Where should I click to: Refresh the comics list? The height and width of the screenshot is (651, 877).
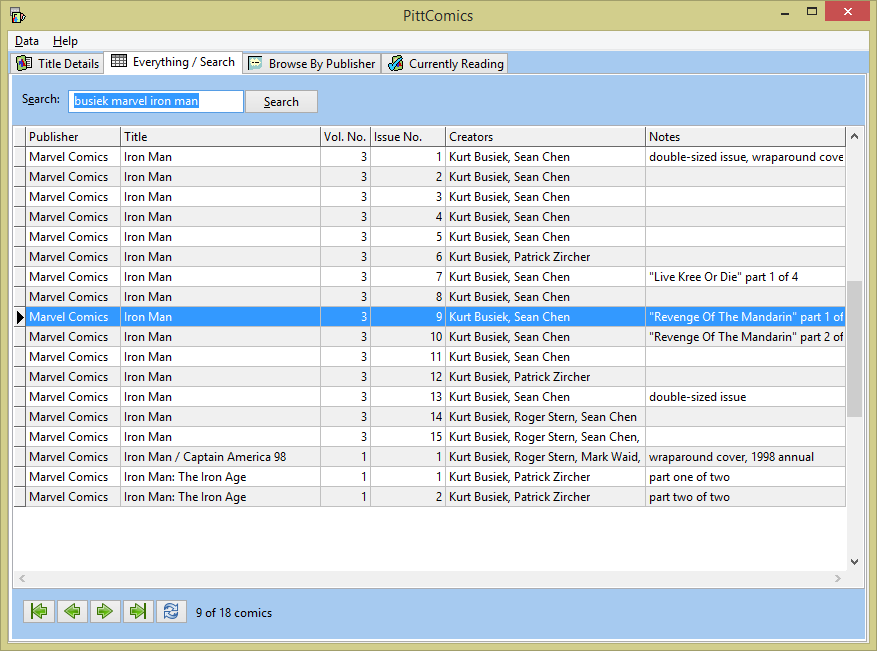click(171, 611)
